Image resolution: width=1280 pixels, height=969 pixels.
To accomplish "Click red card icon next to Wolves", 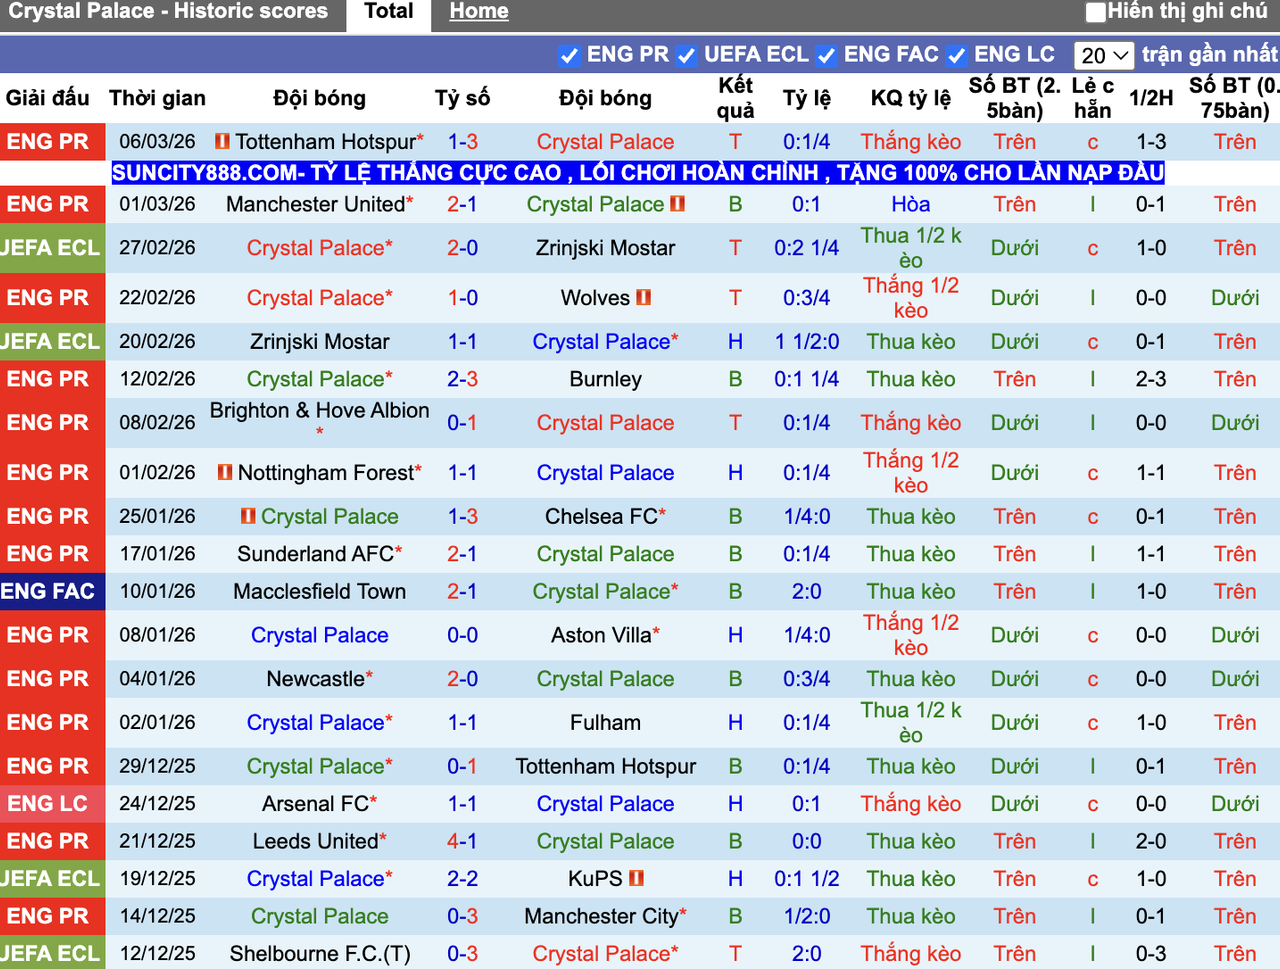I will [644, 297].
